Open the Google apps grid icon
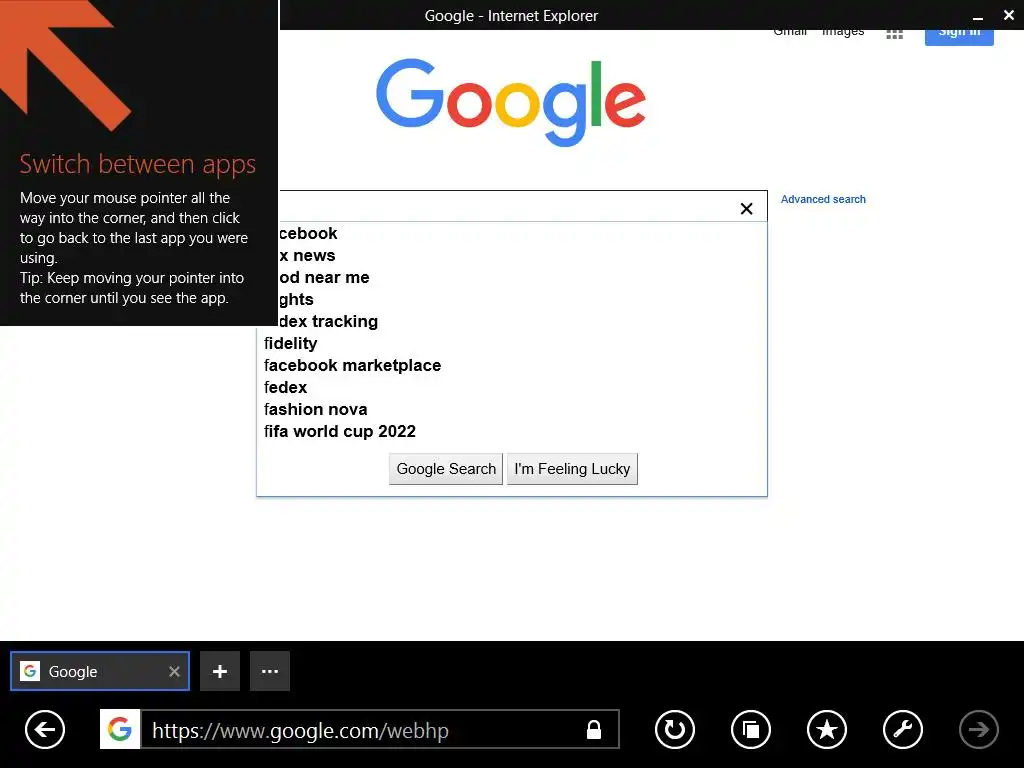The height and width of the screenshot is (768, 1024). (895, 34)
